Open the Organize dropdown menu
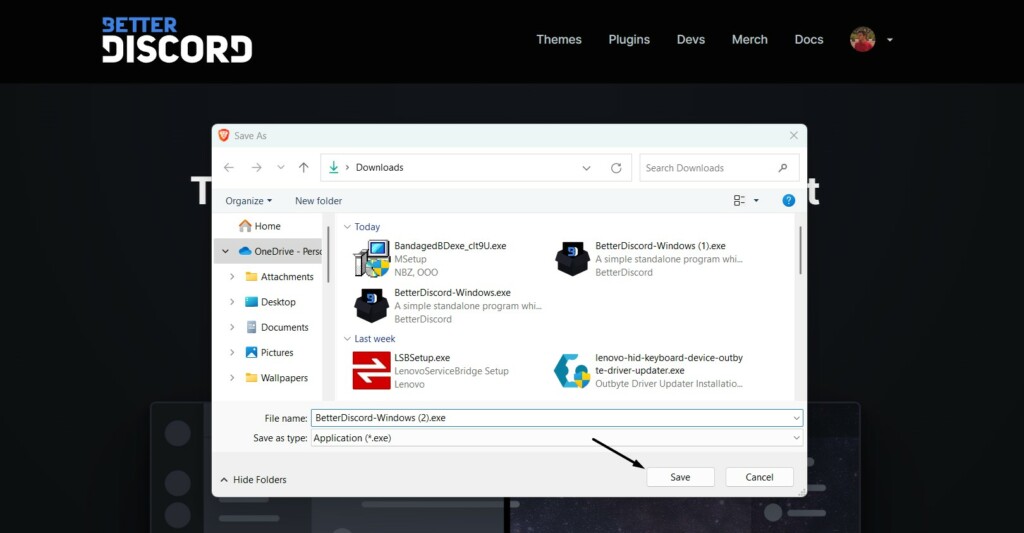Screen dimensions: 1024x533 pos(248,201)
